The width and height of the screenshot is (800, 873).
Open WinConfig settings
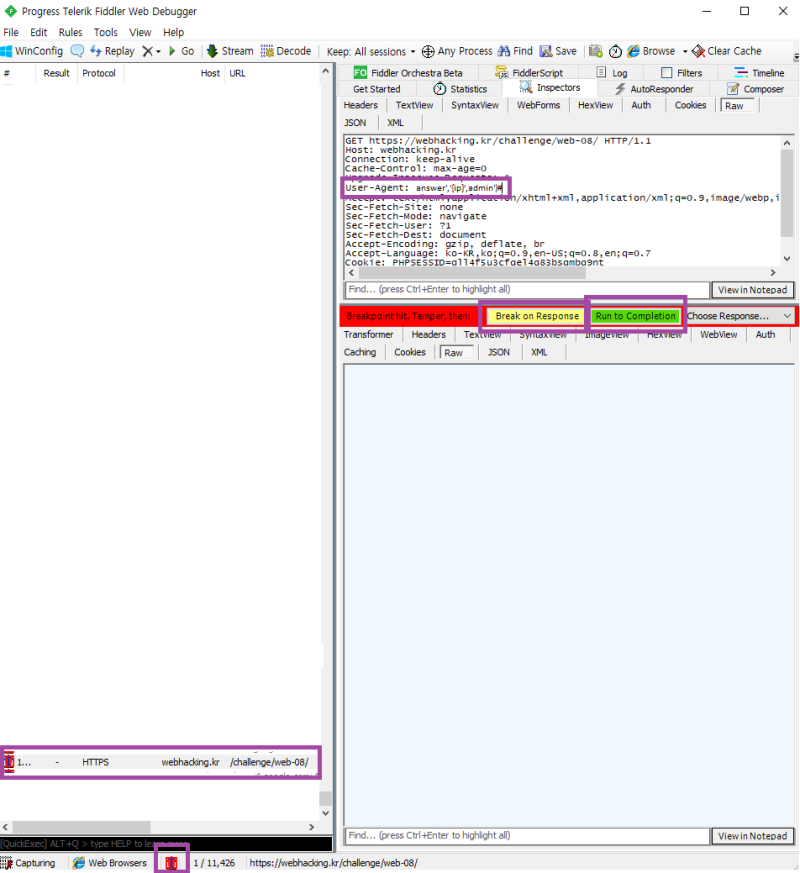click(30, 51)
